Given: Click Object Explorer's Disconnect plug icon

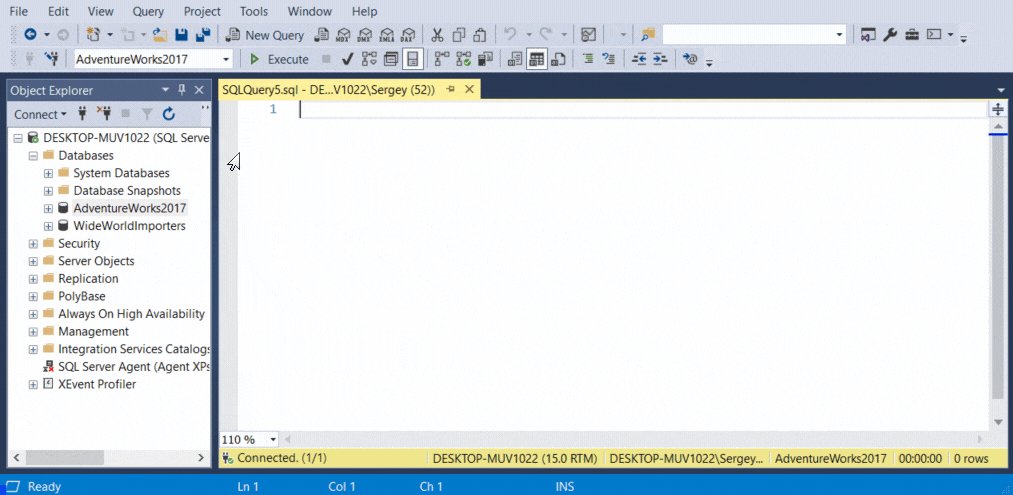Looking at the screenshot, I should [103, 114].
